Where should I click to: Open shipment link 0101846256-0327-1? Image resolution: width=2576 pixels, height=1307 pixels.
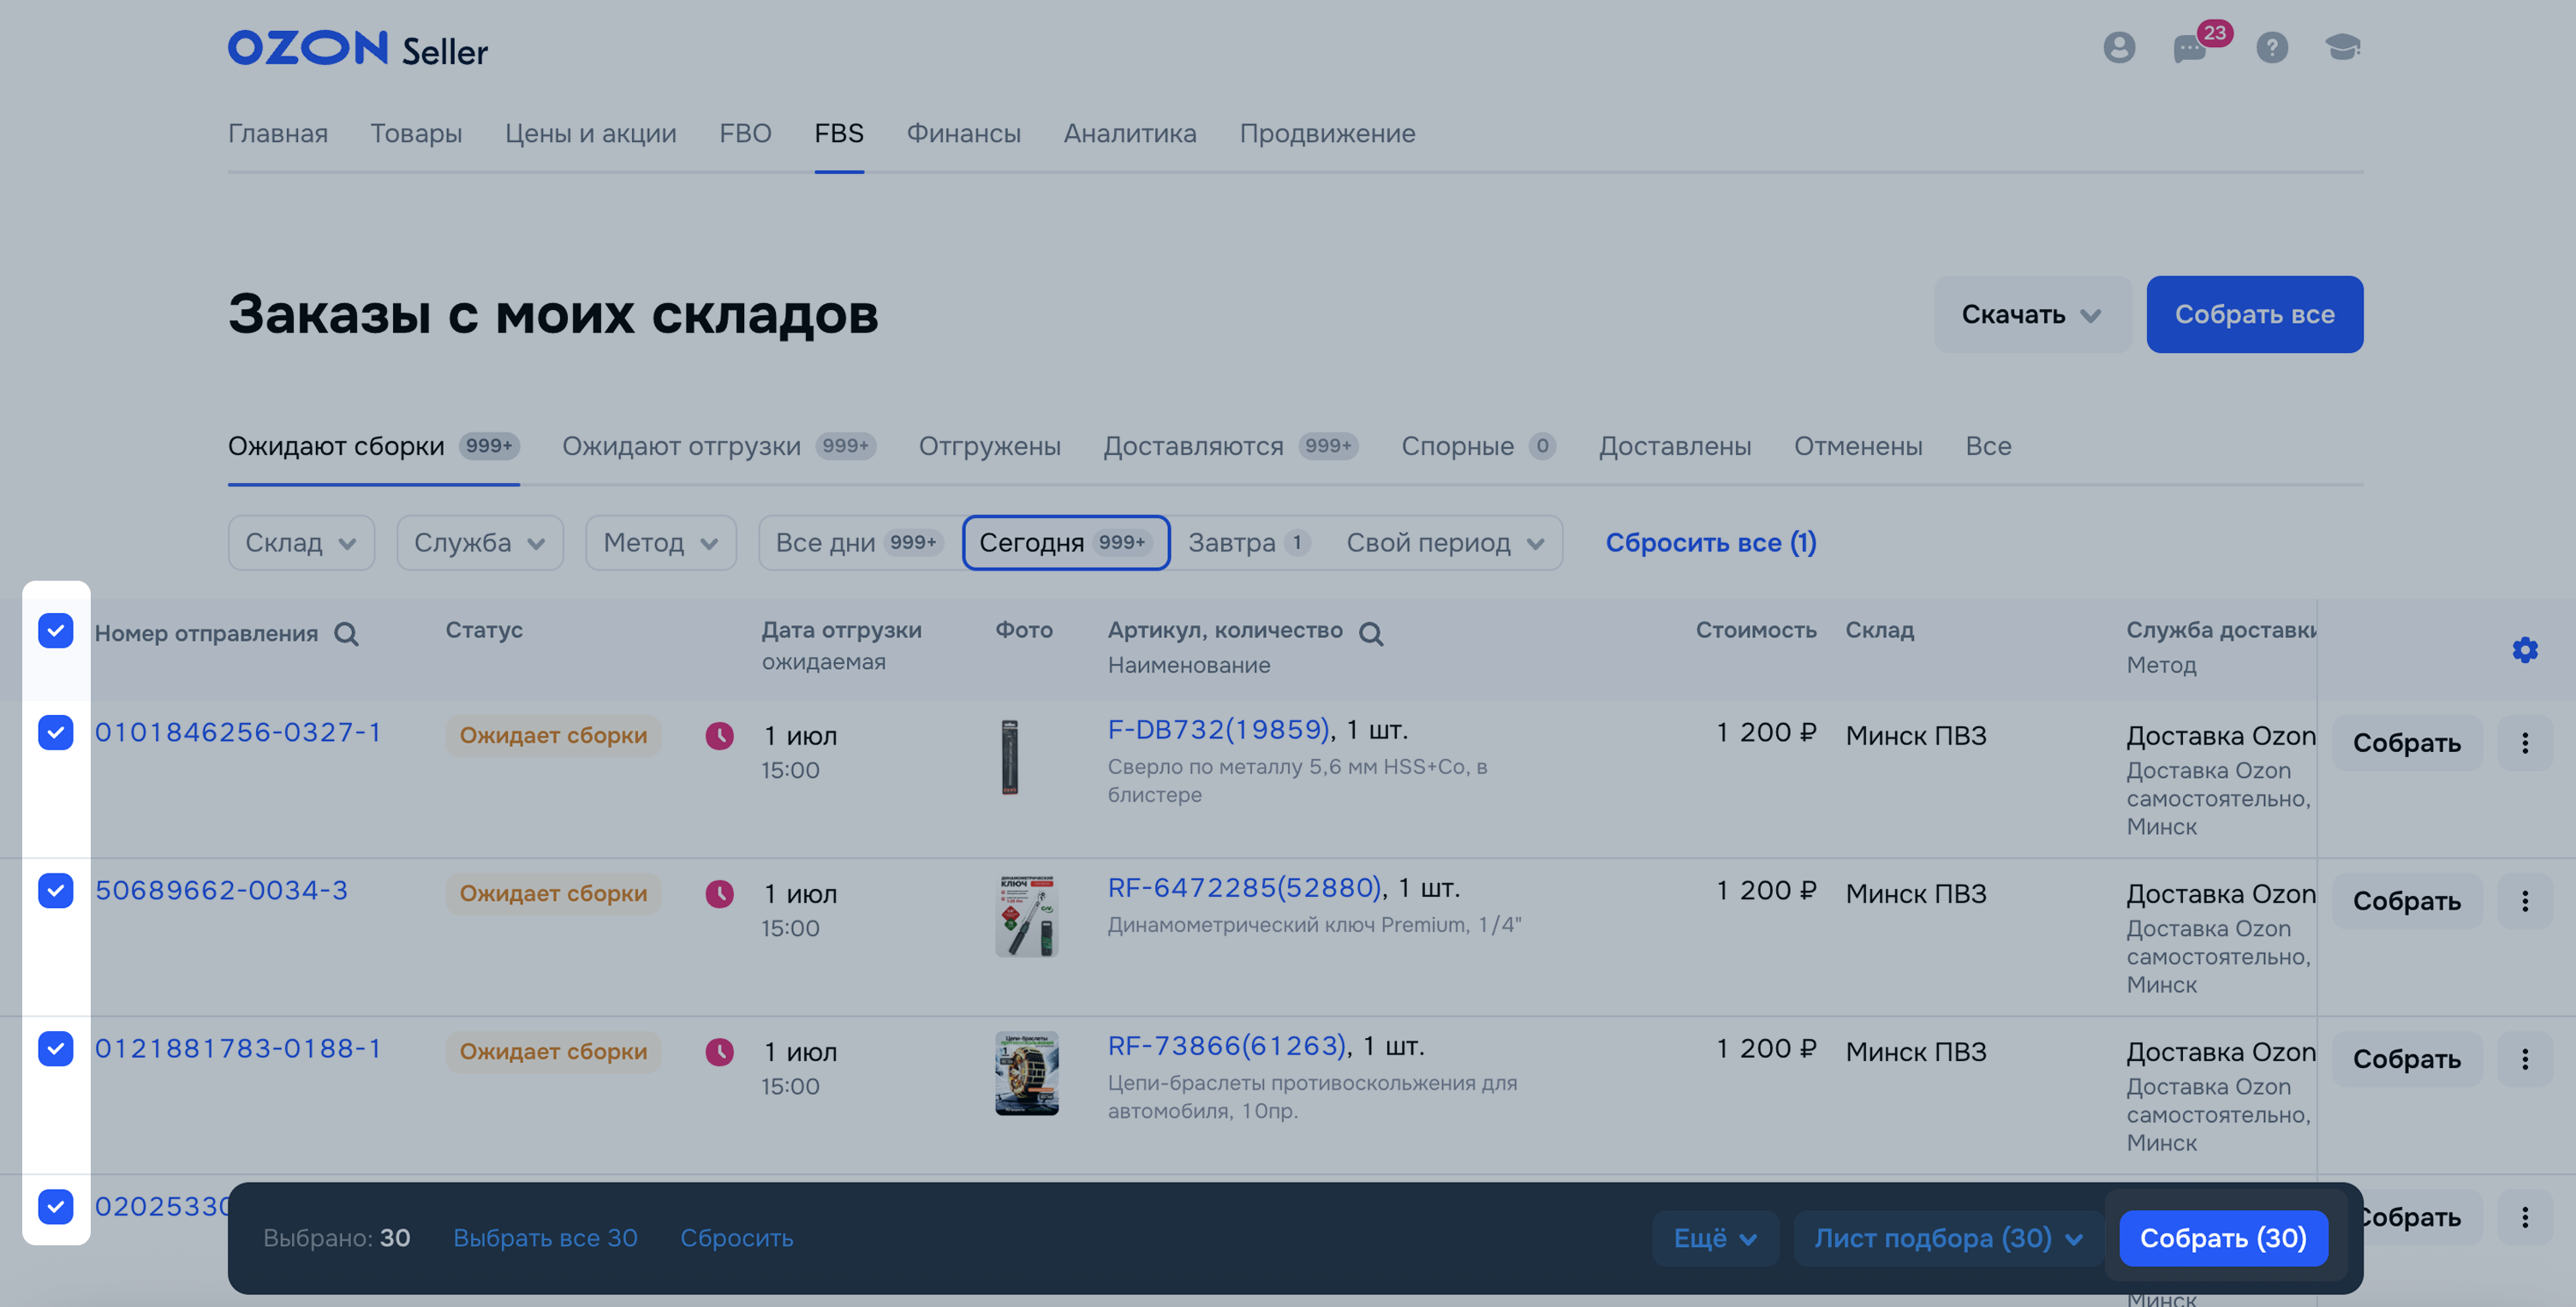pos(238,733)
